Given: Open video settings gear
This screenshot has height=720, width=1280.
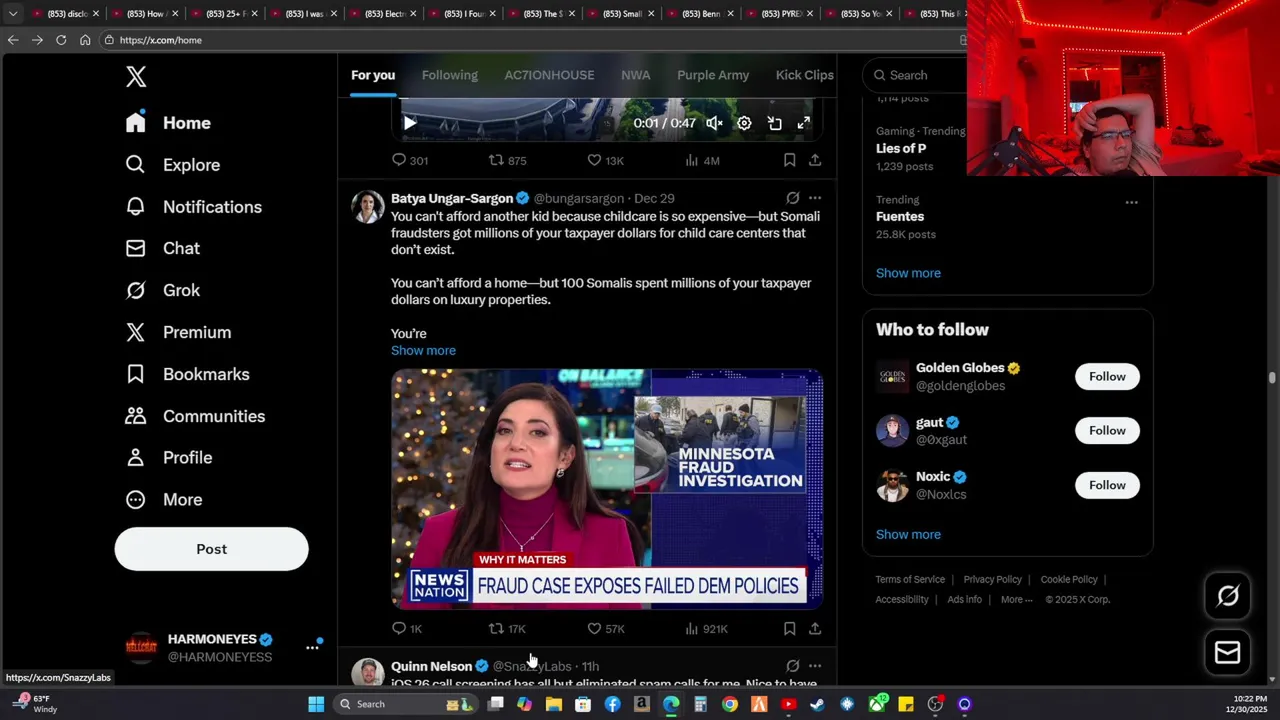Looking at the screenshot, I should (744, 123).
